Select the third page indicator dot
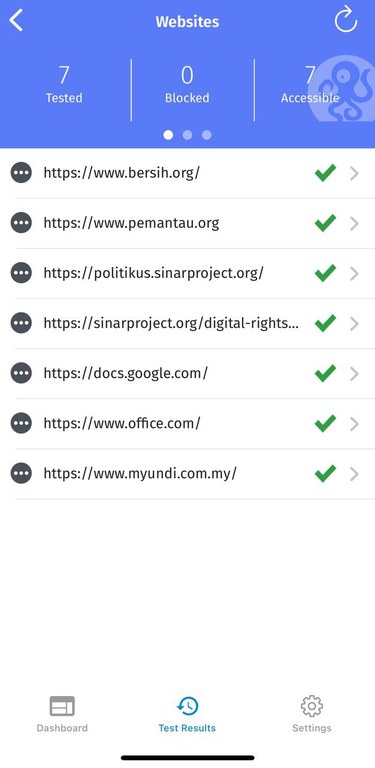This screenshot has width=375, height=768. pyautogui.click(x=207, y=135)
